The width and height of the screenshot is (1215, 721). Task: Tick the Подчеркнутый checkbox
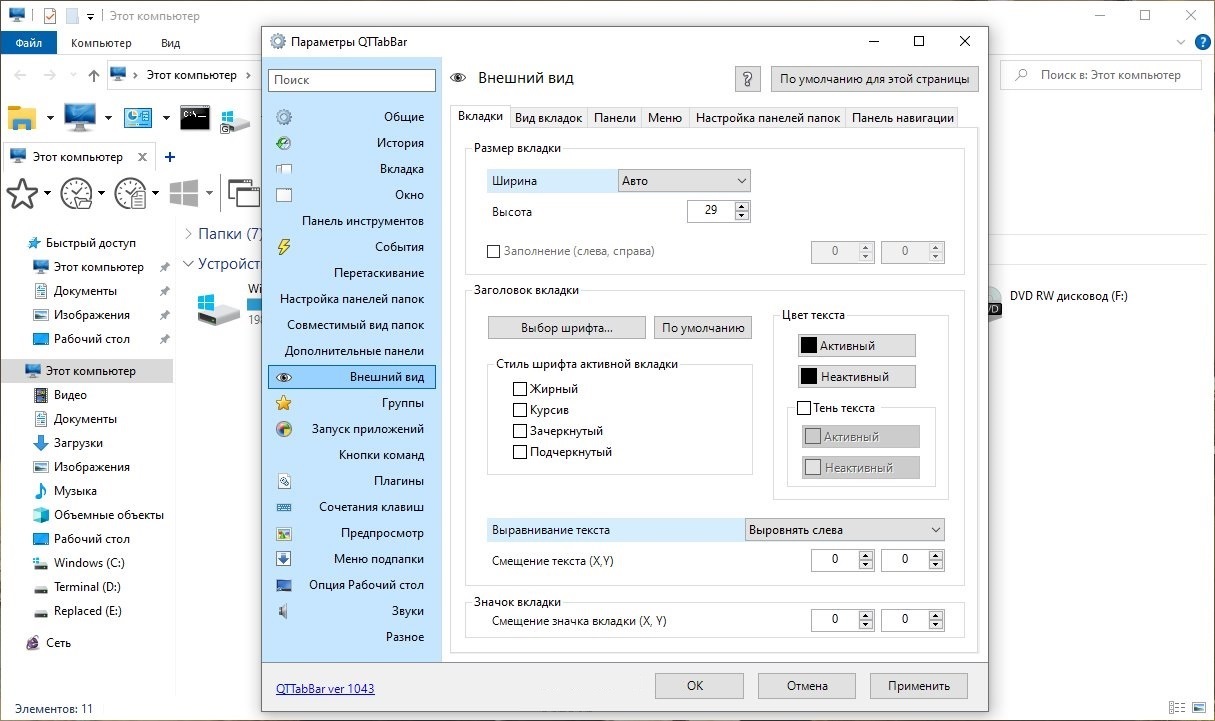click(520, 452)
